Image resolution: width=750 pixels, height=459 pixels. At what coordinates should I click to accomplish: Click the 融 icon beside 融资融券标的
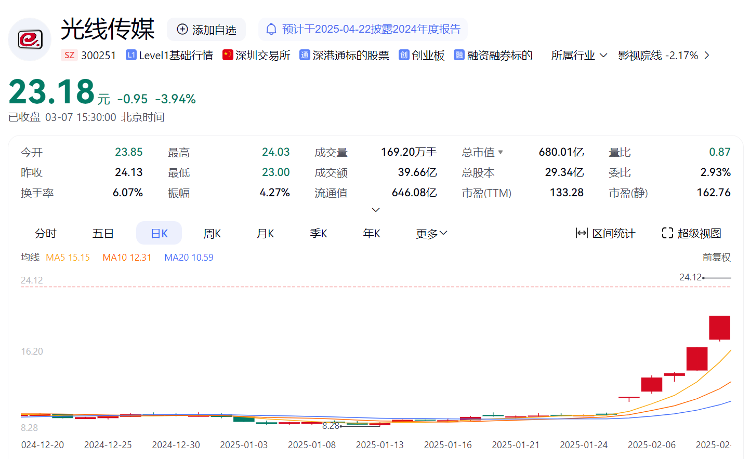coord(459,55)
